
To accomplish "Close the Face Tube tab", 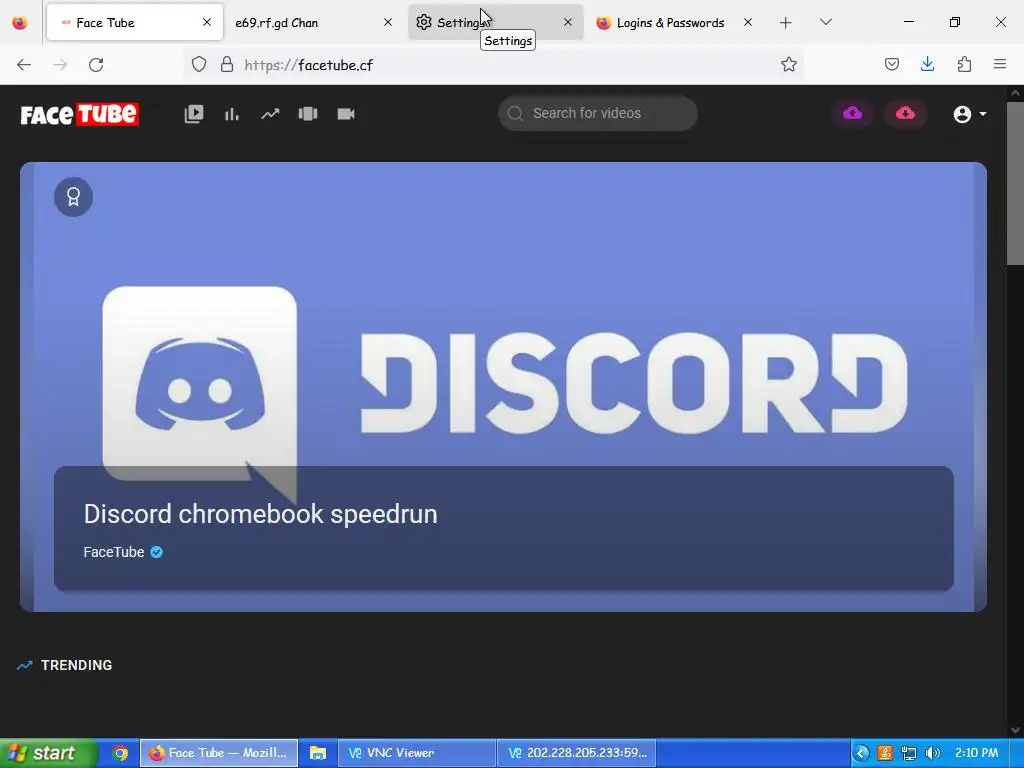I will (x=207, y=22).
